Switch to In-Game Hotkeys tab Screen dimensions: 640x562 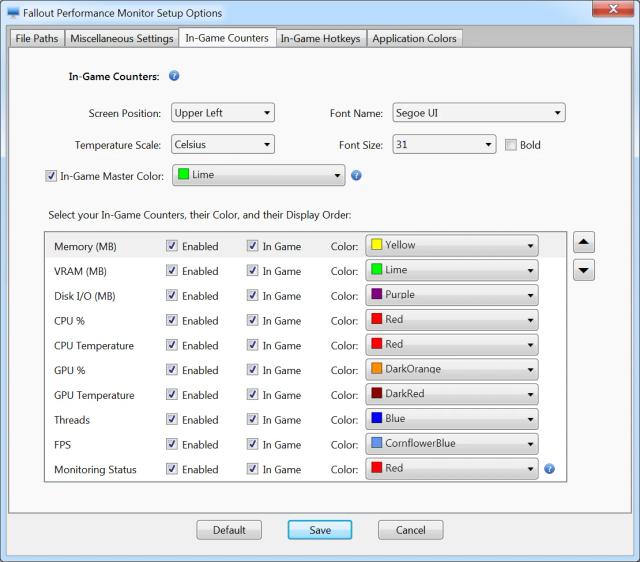320,38
